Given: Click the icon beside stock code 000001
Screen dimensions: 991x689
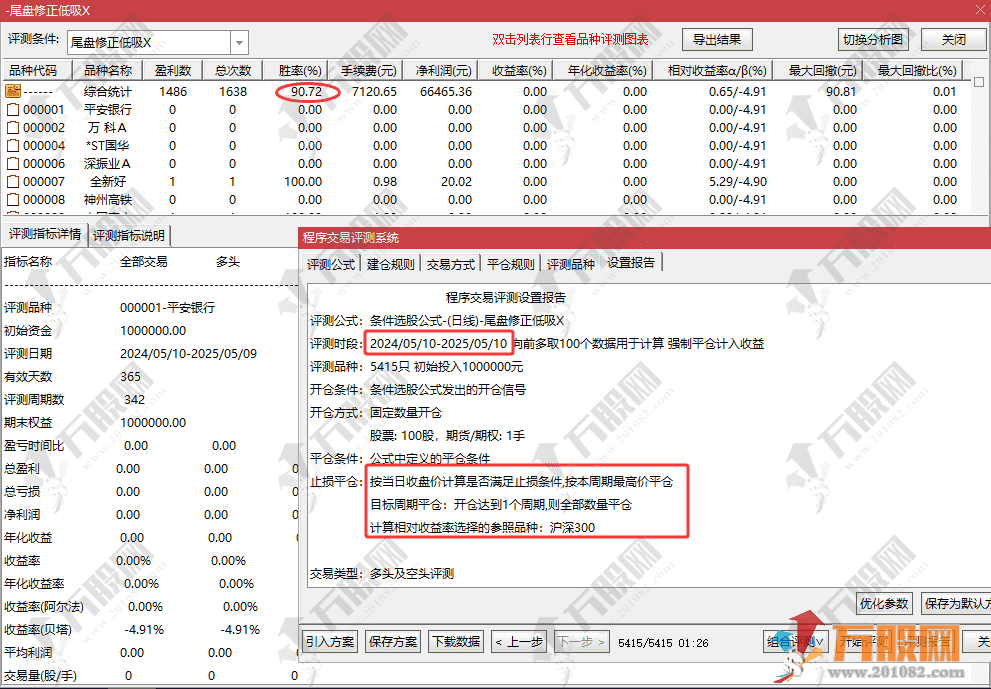Looking at the screenshot, I should coord(13,109).
